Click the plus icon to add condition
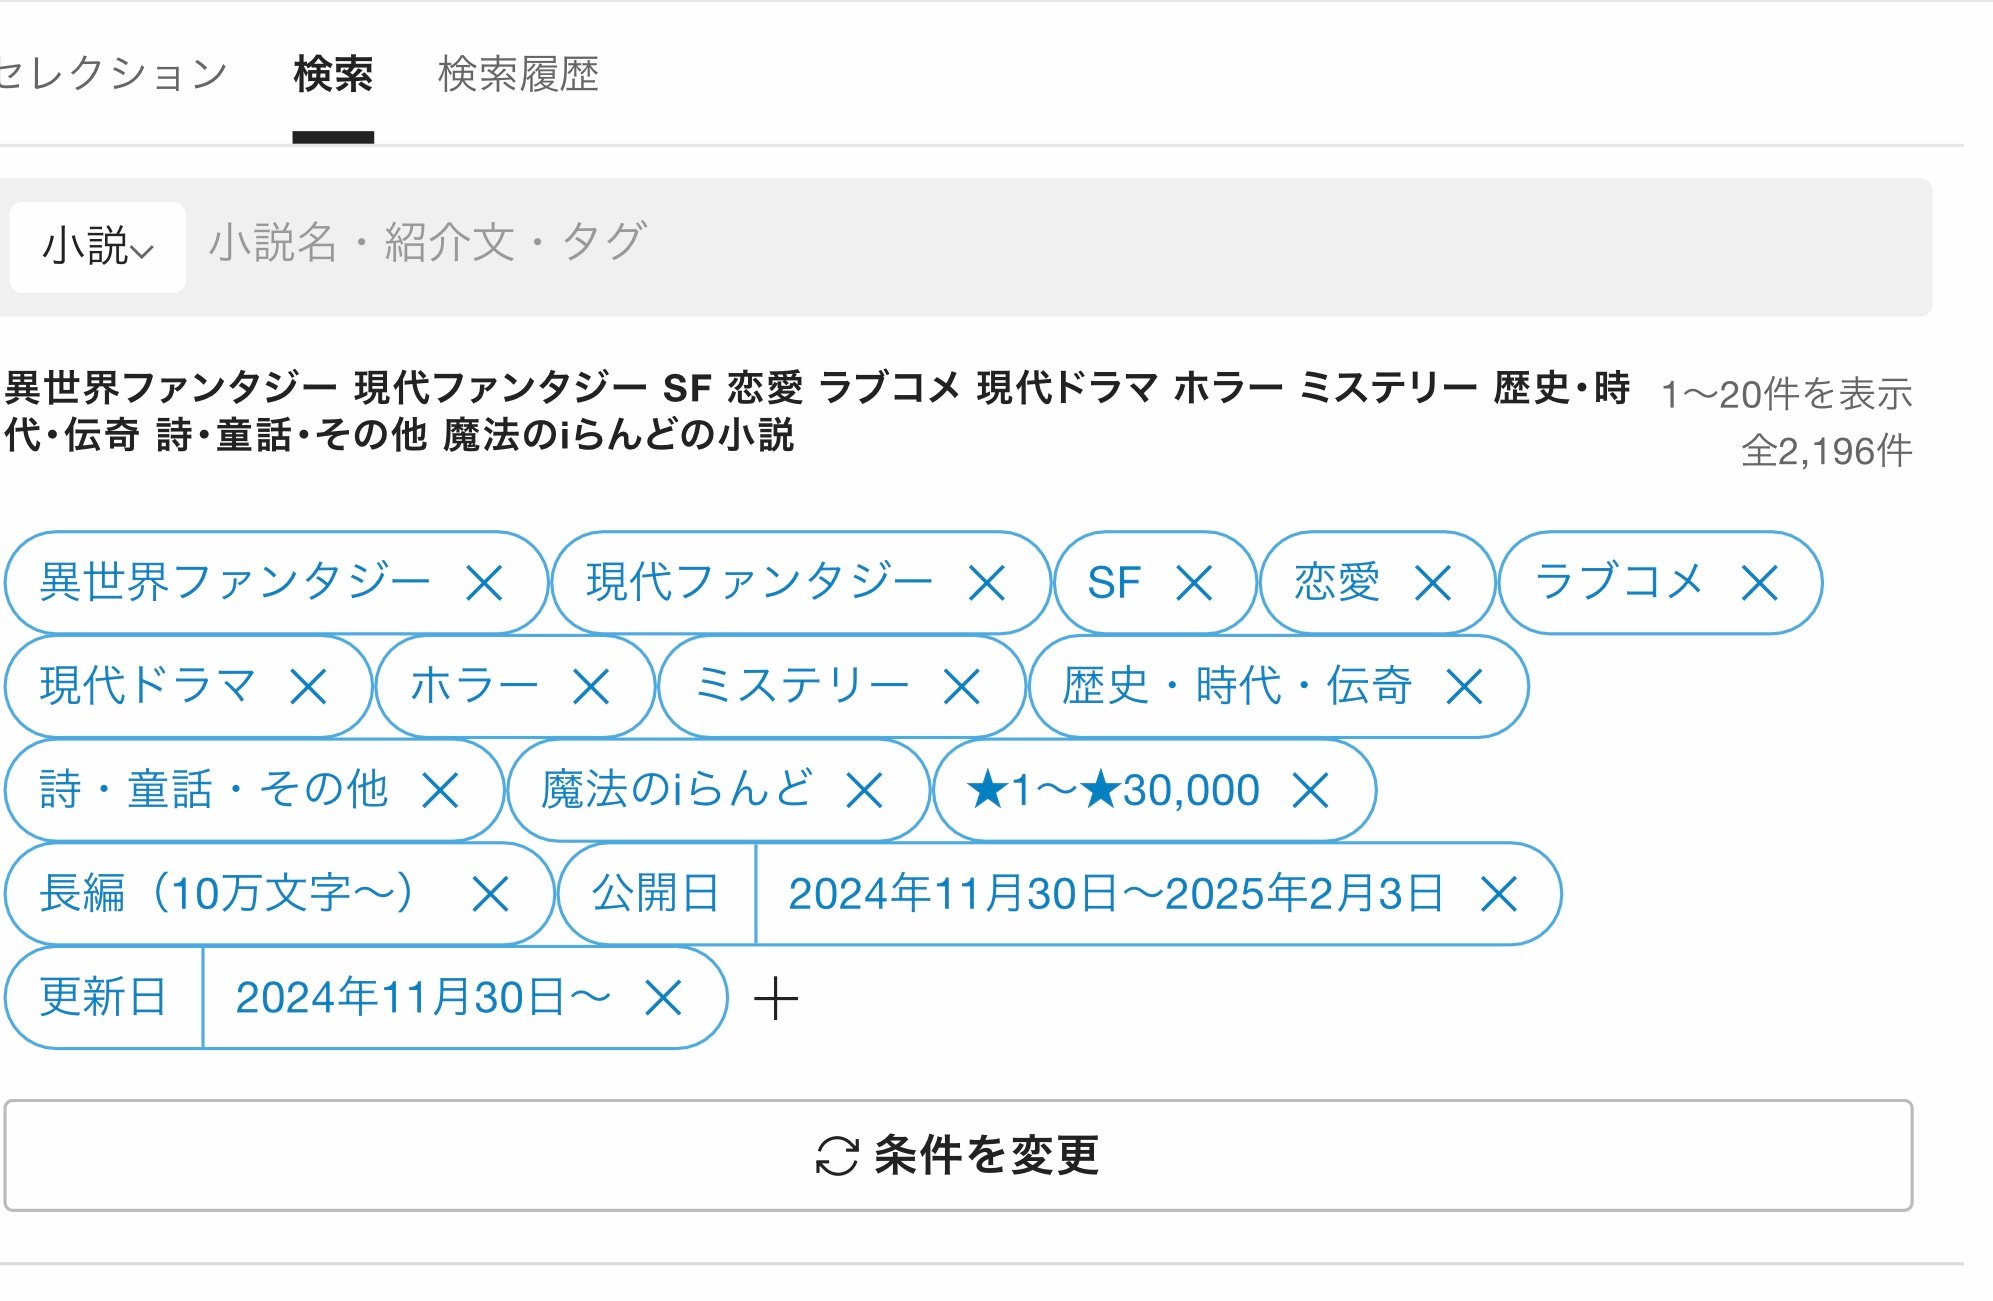This screenshot has width=1993, height=1301. (x=776, y=999)
